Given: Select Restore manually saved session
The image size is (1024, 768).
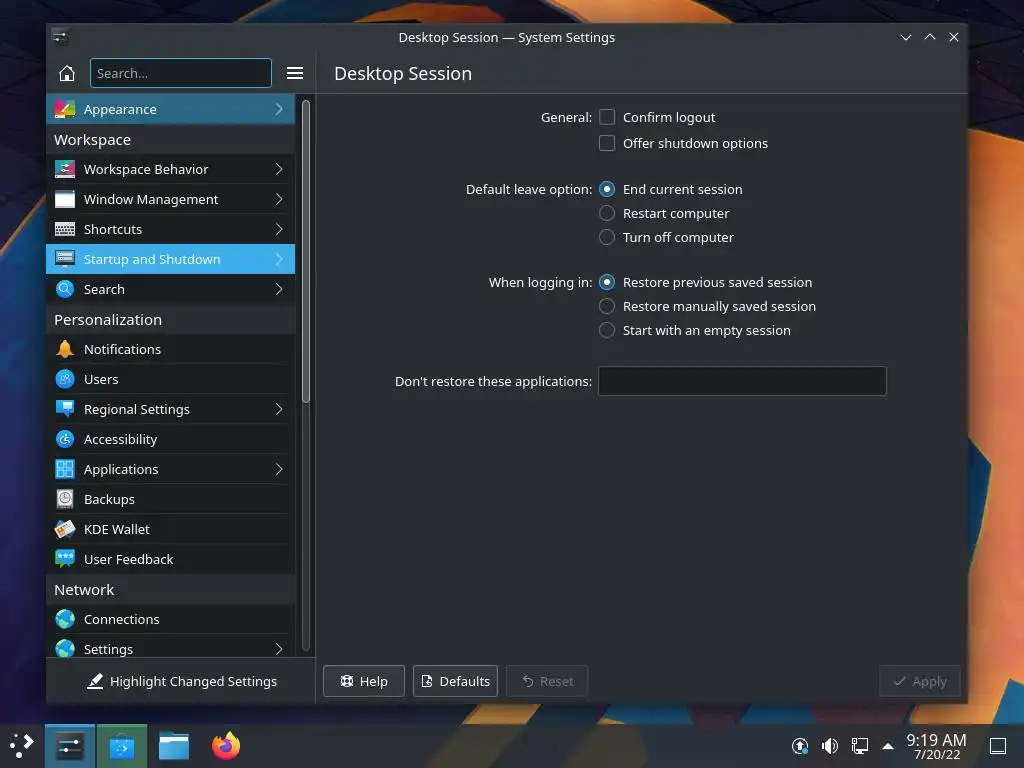Looking at the screenshot, I should [607, 306].
